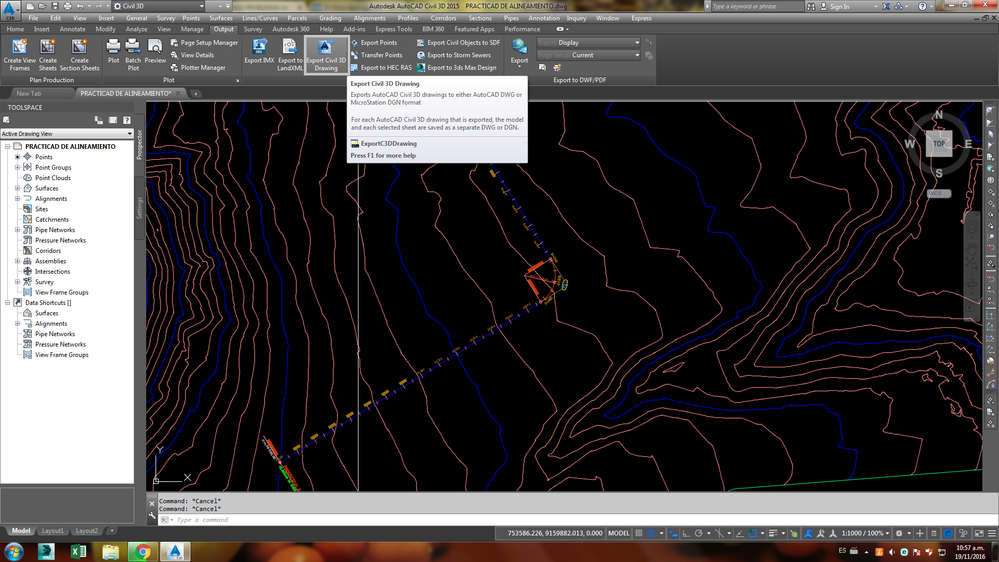Expand the Pipe Networks node under drawing

18,230
